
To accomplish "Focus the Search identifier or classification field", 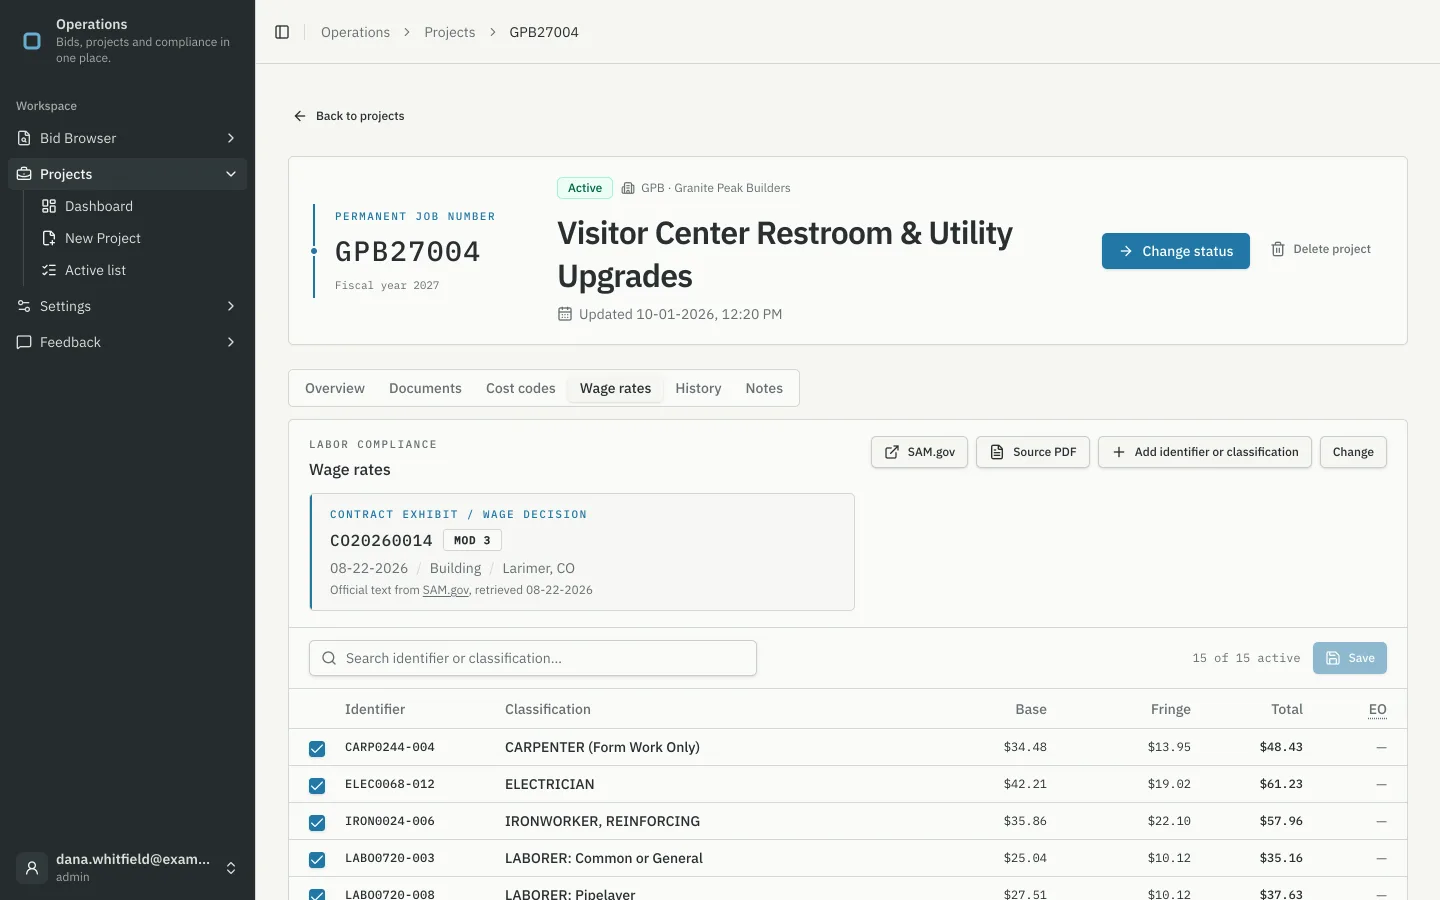I will point(533,658).
